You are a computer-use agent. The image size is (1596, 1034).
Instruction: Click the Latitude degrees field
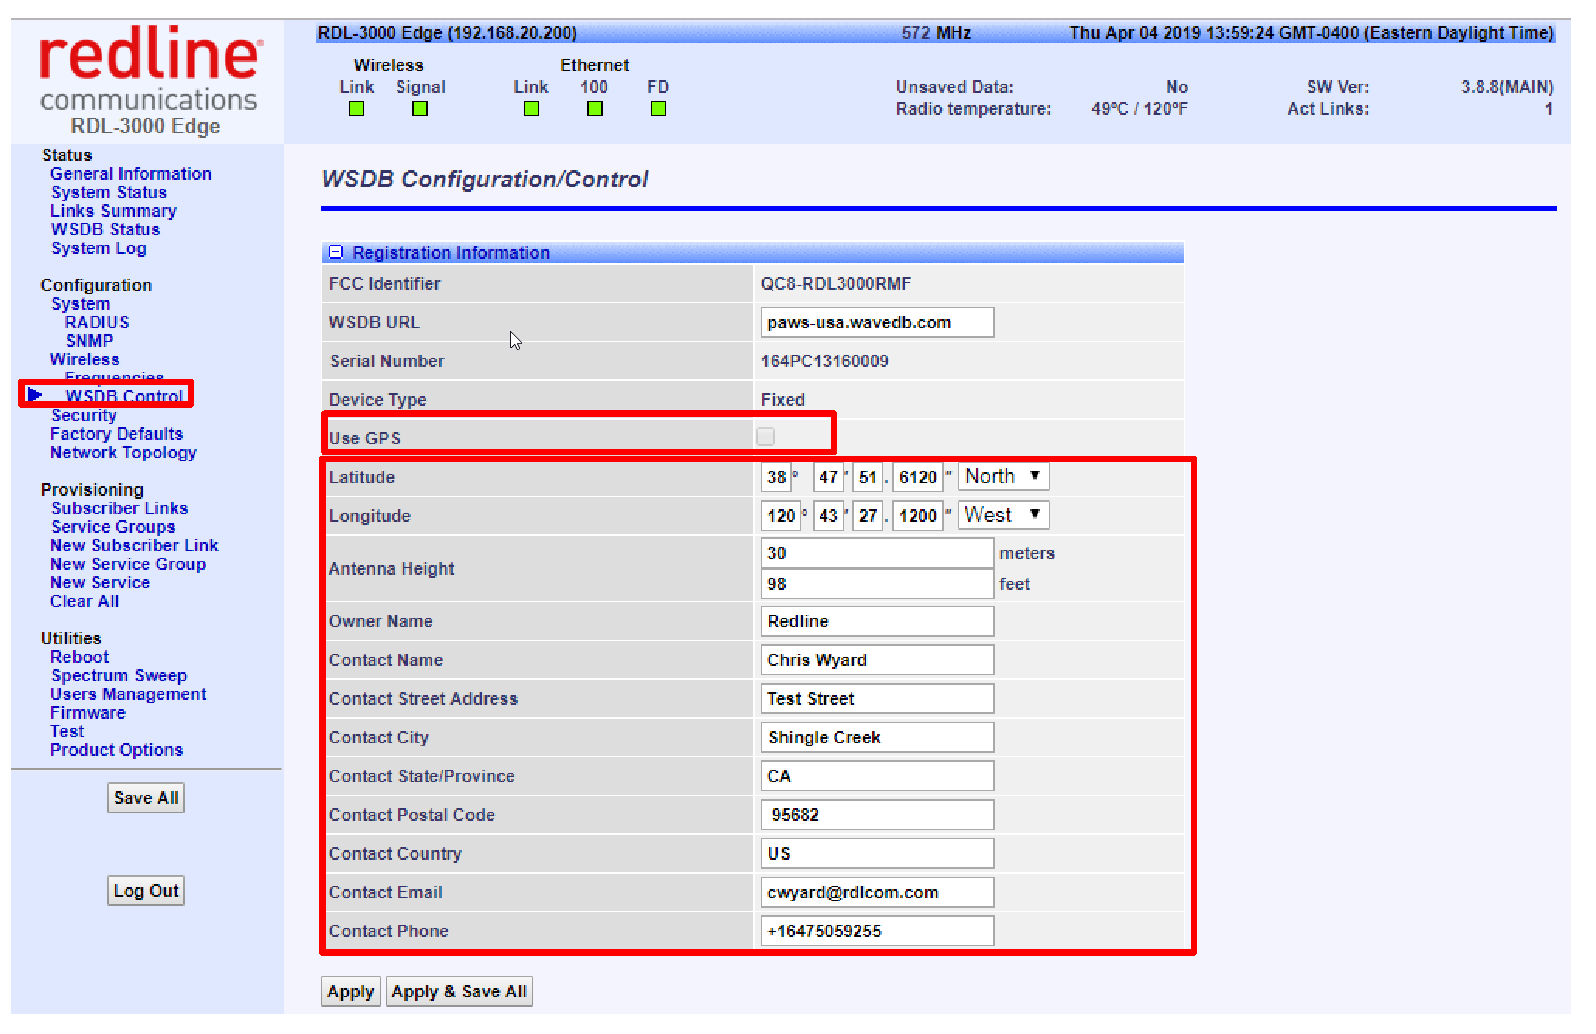[776, 478]
